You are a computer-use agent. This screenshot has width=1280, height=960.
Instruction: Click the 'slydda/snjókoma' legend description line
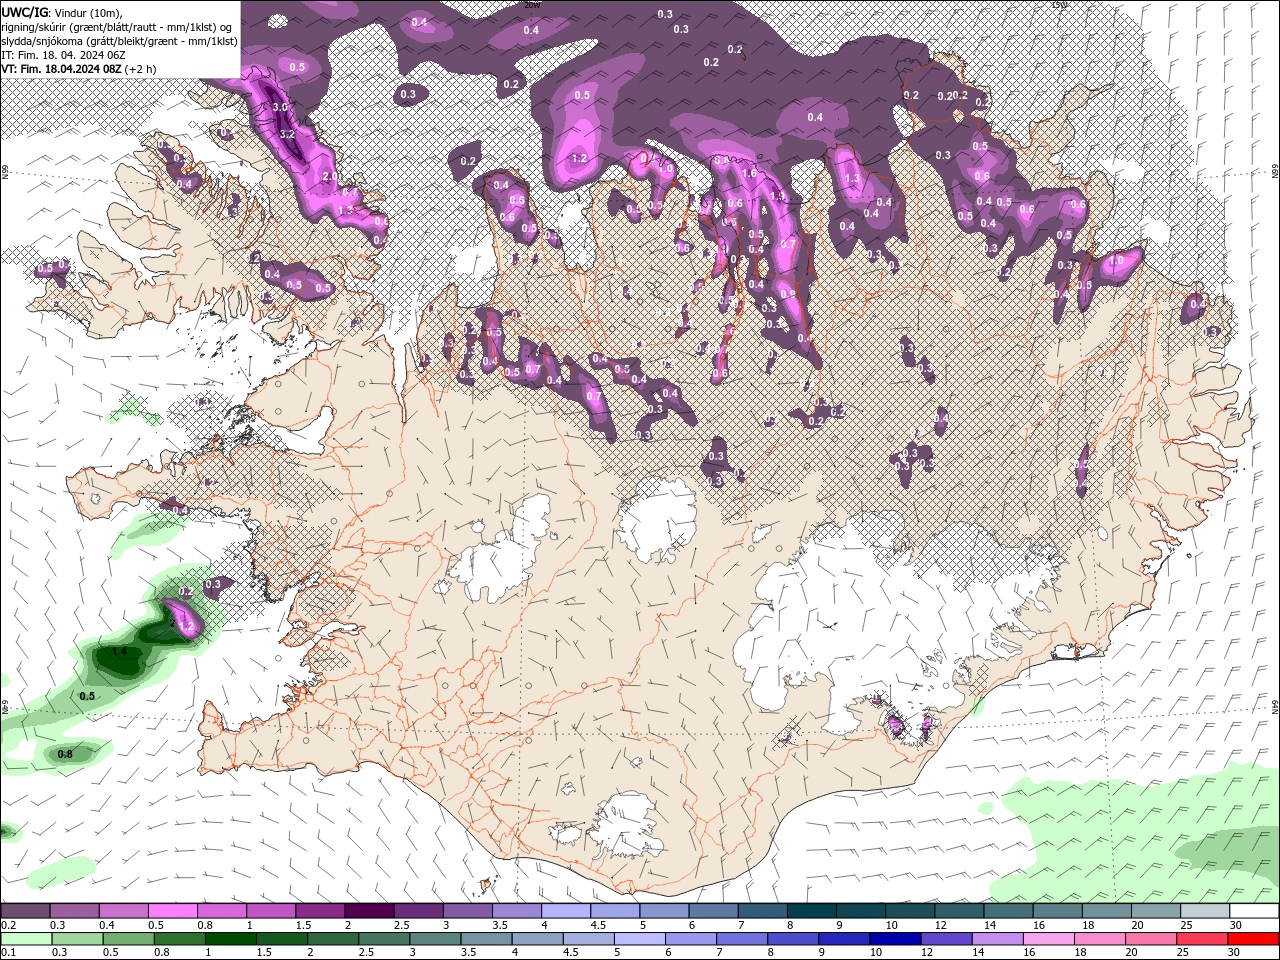[119, 41]
